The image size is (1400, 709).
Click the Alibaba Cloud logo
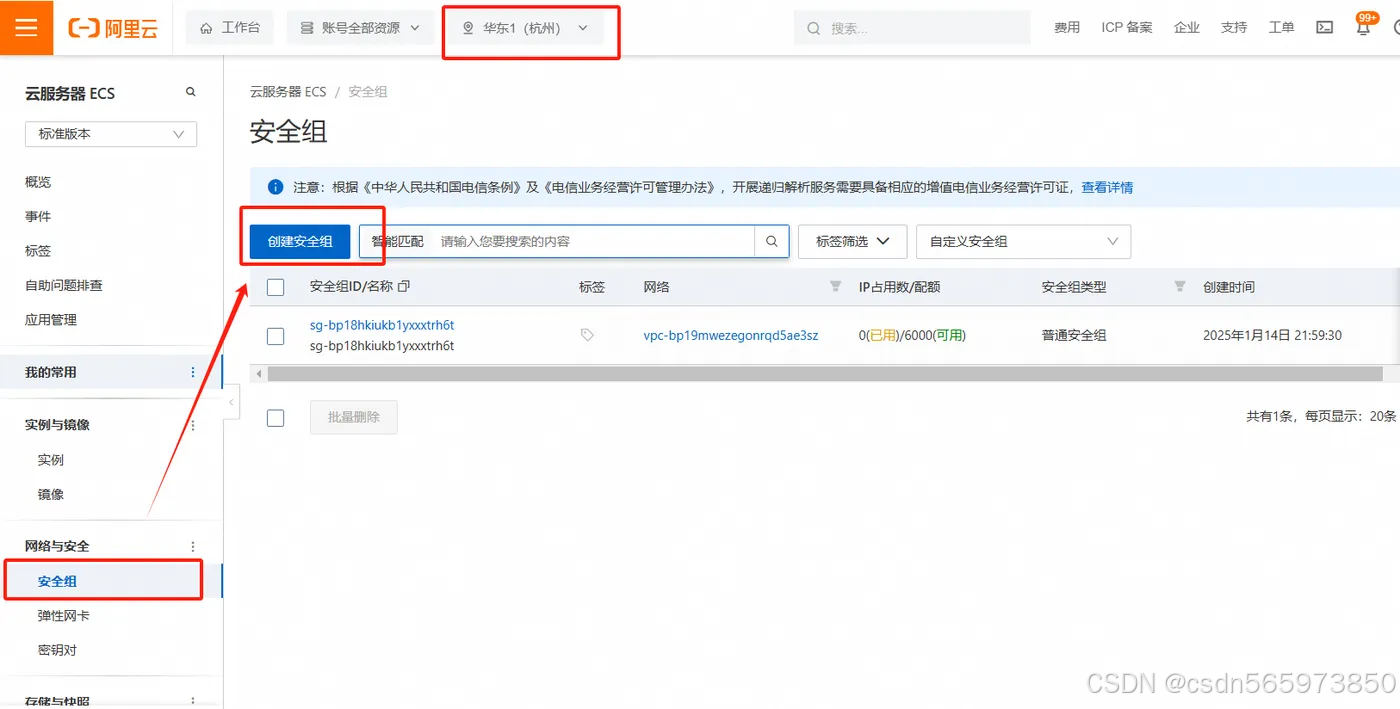click(x=113, y=27)
